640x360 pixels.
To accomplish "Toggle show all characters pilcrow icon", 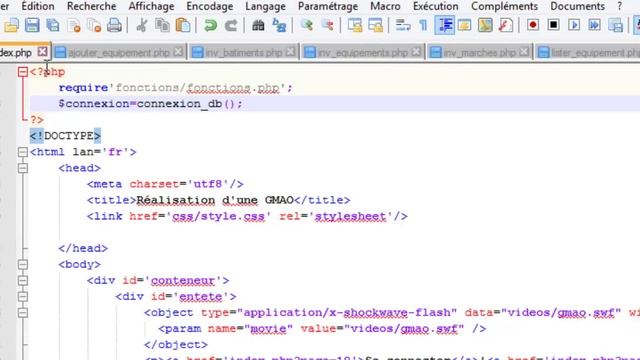I will (x=423, y=25).
